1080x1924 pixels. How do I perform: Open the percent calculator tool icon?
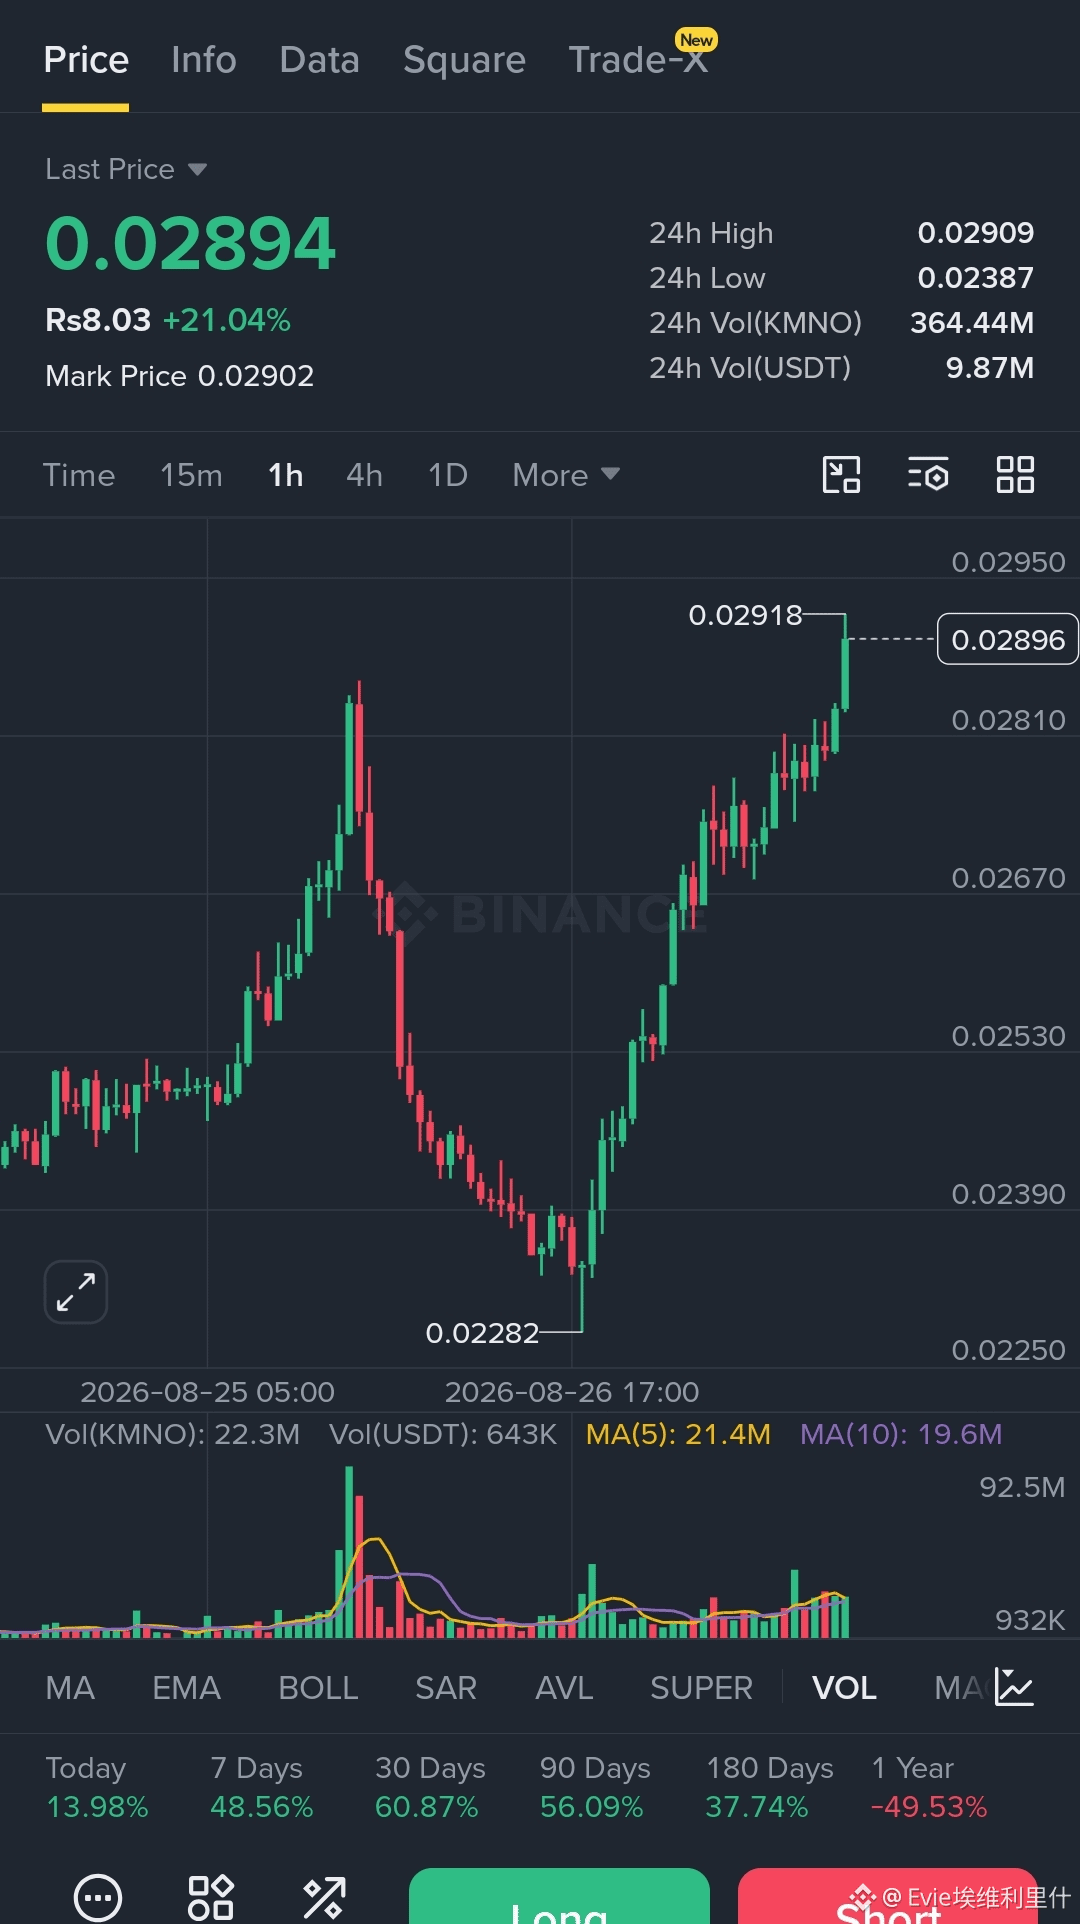324,1896
